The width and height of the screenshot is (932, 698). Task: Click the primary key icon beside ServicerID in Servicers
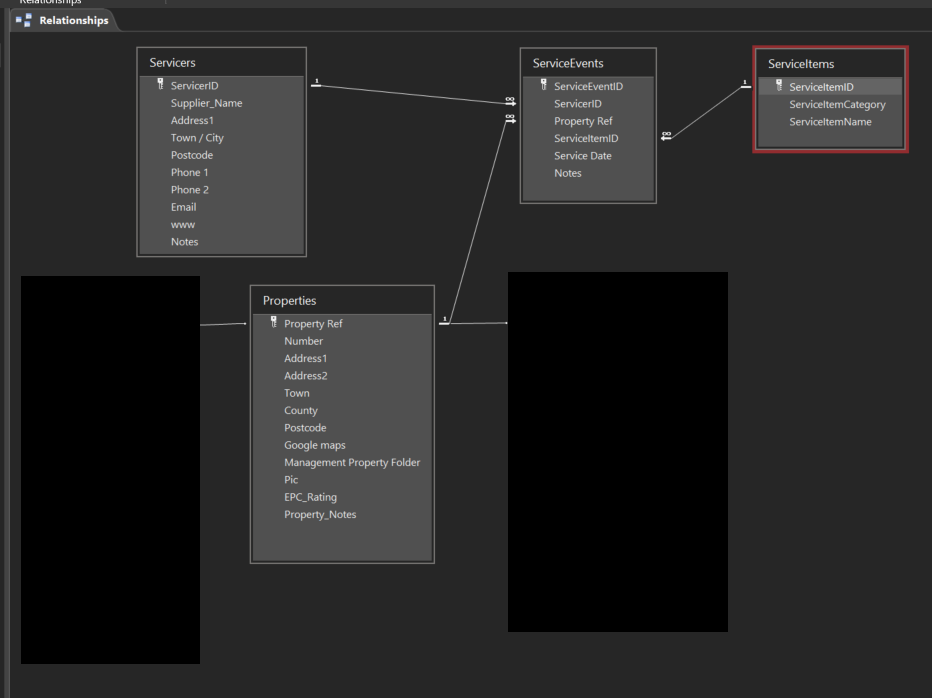tap(160, 85)
